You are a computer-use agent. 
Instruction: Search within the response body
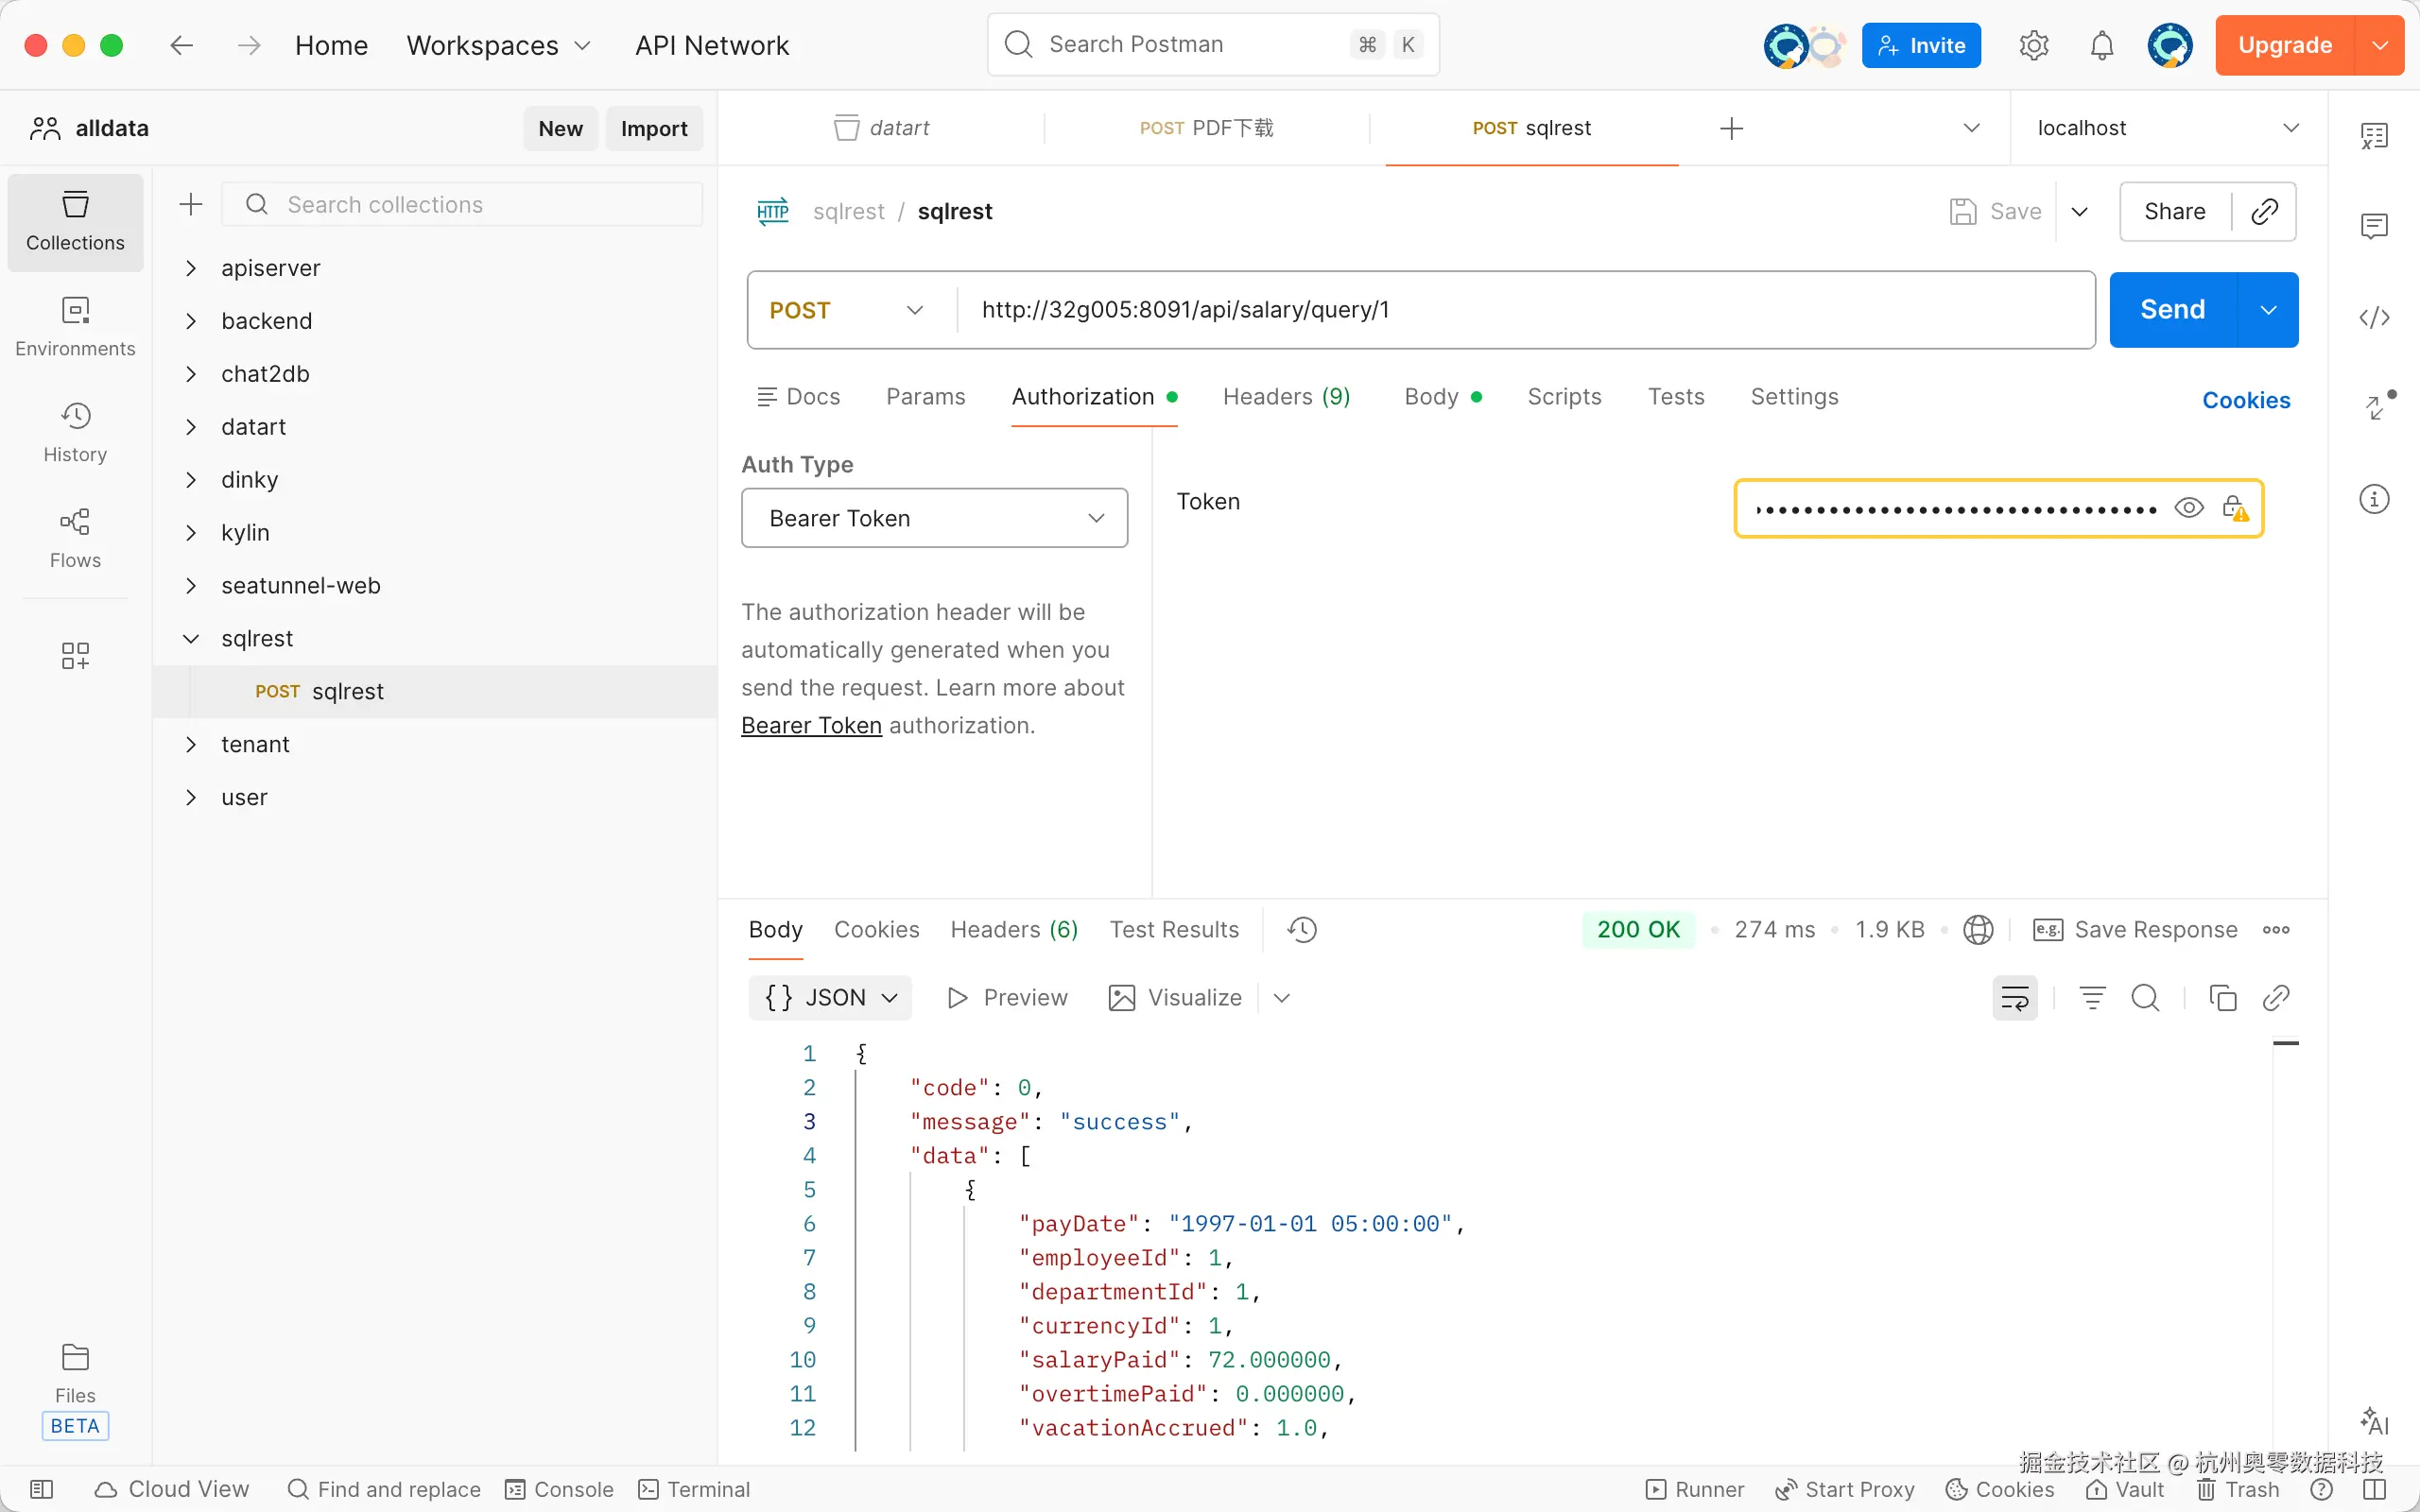click(x=2145, y=998)
